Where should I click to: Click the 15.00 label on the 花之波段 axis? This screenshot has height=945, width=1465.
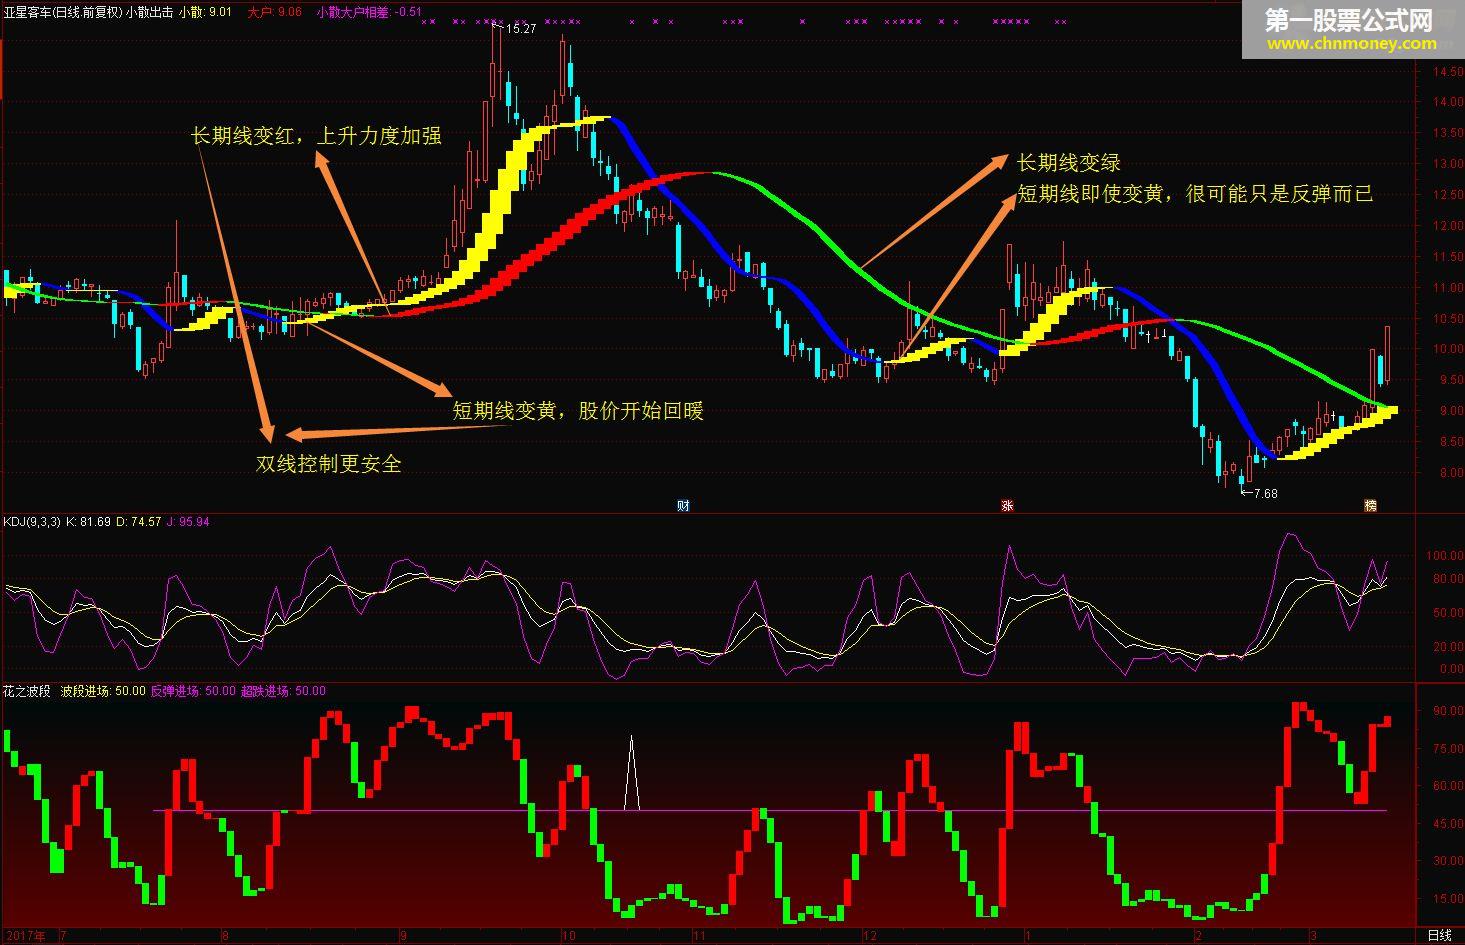point(1449,899)
